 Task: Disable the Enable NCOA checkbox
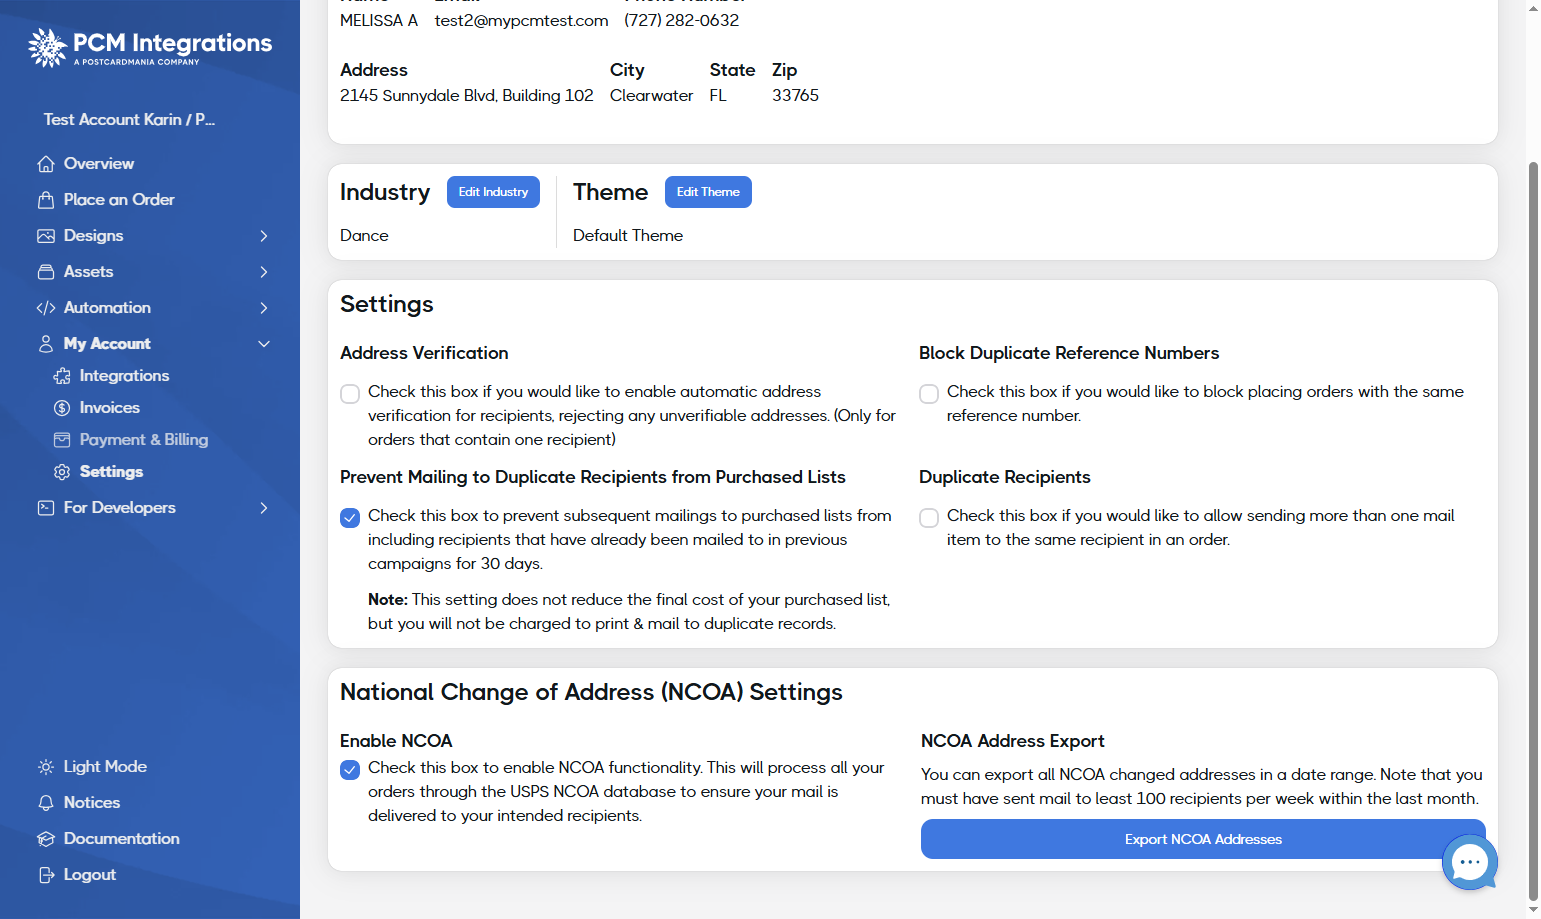tap(350, 770)
